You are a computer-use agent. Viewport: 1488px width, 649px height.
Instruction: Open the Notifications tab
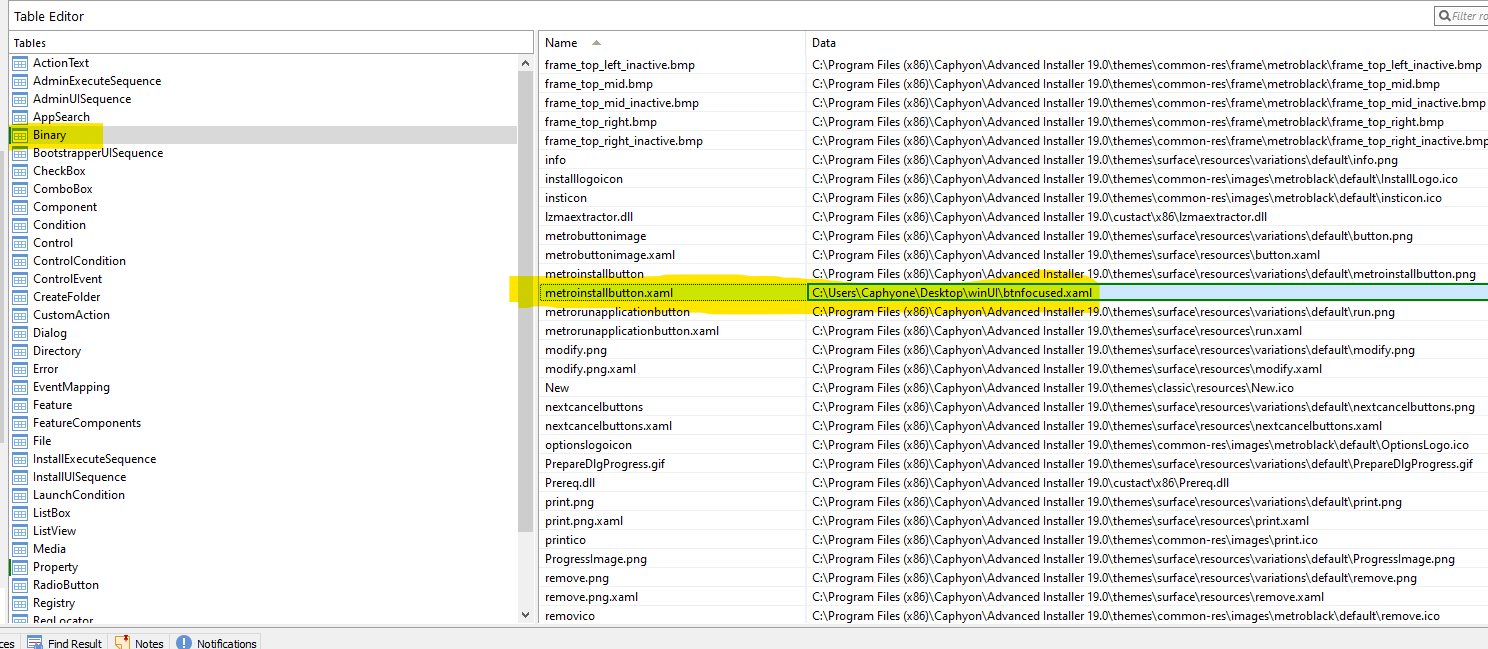[x=226, y=643]
